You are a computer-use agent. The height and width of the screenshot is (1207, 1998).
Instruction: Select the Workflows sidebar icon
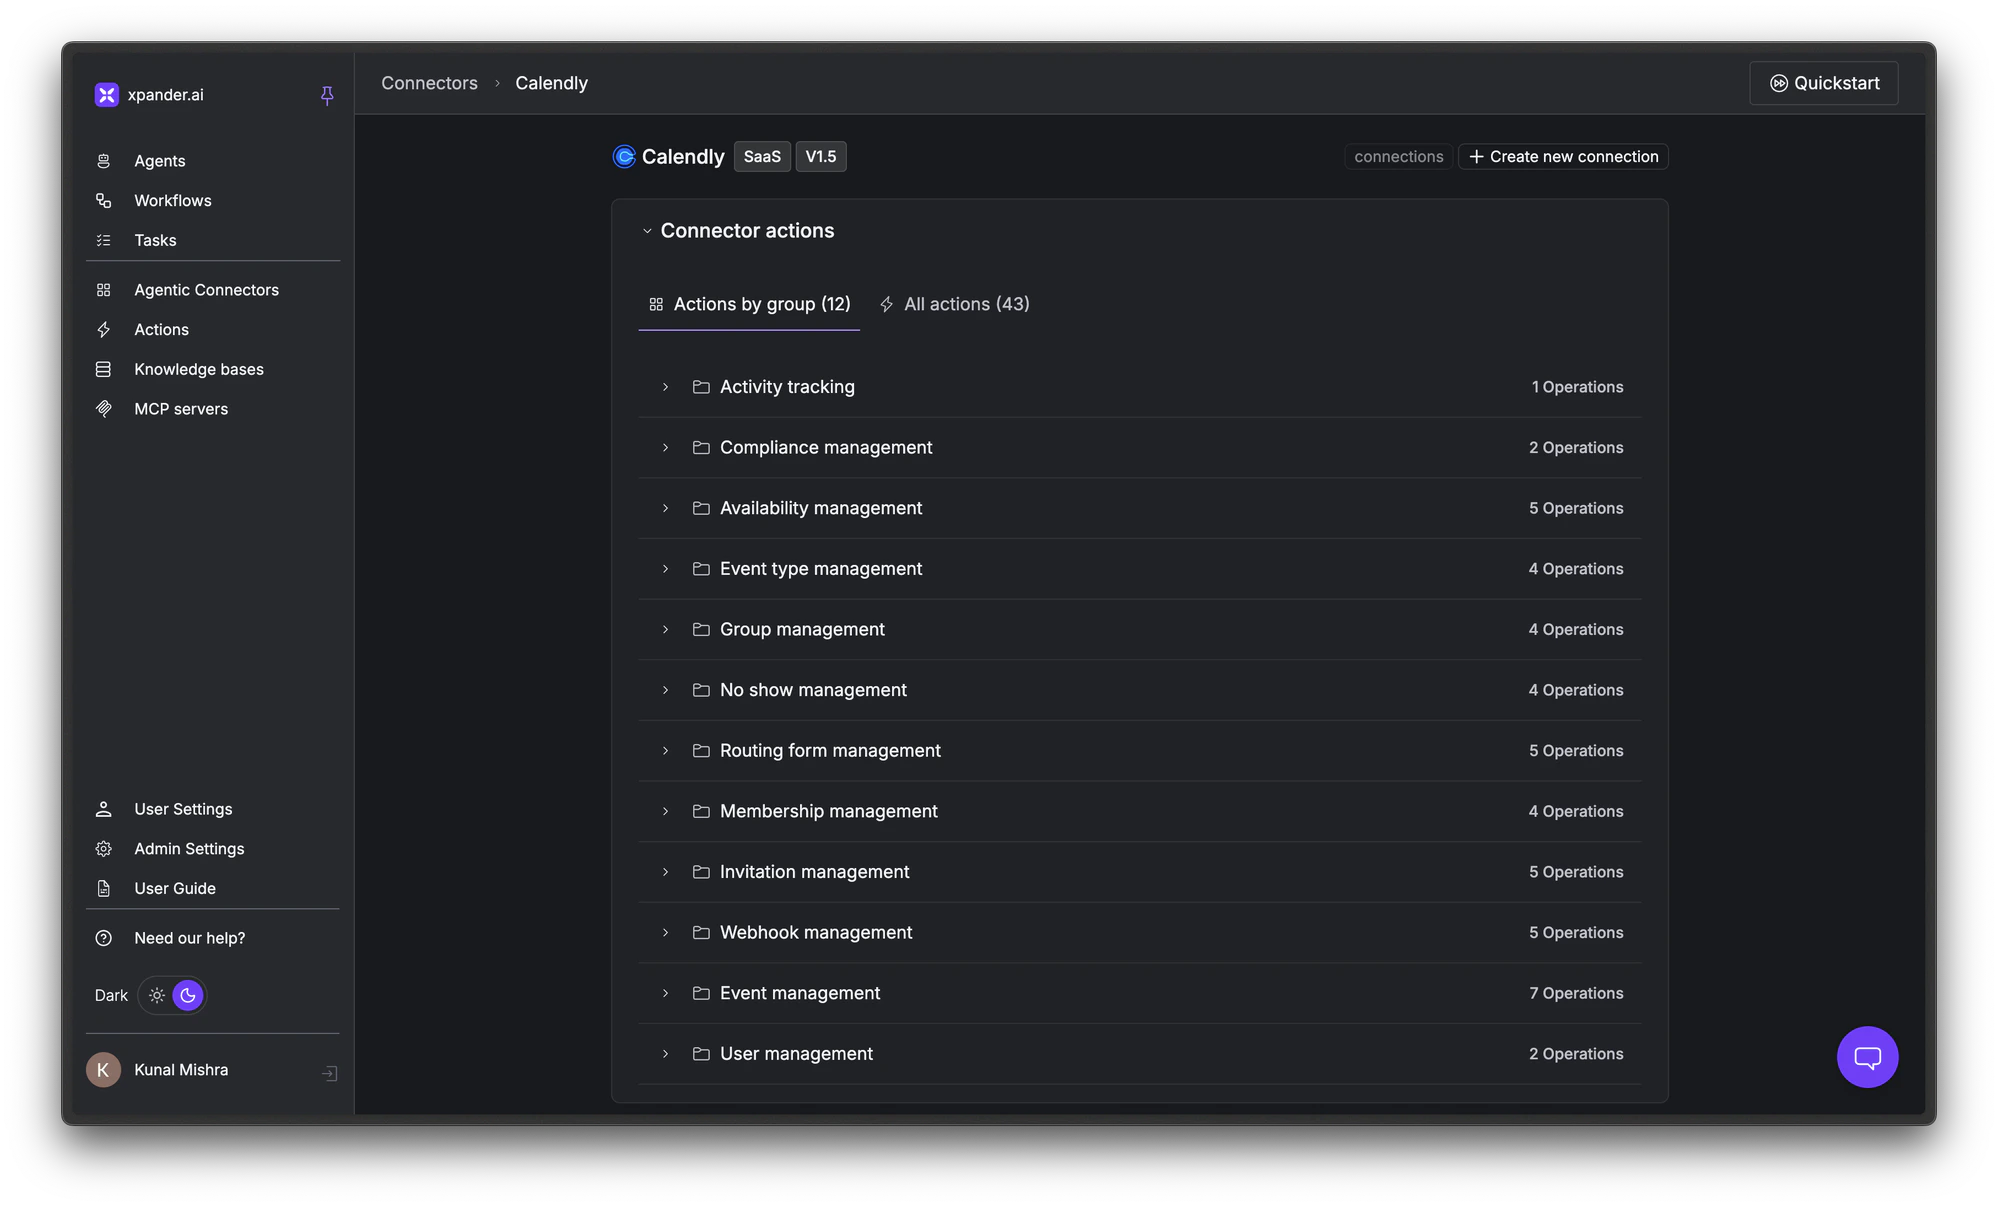(x=104, y=200)
